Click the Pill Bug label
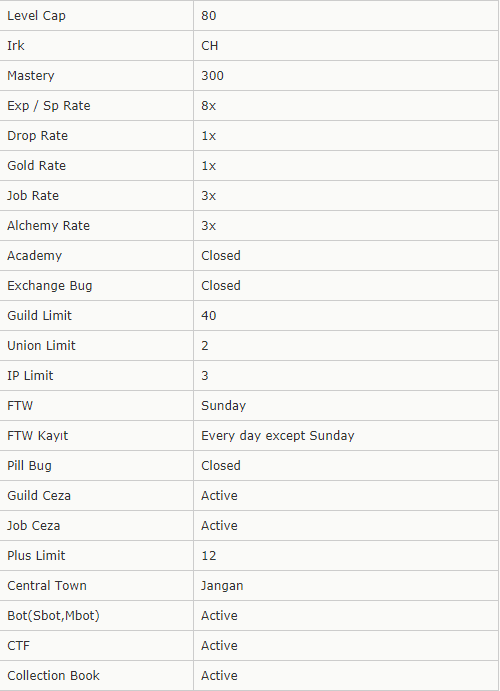The height and width of the screenshot is (691, 500). [30, 465]
